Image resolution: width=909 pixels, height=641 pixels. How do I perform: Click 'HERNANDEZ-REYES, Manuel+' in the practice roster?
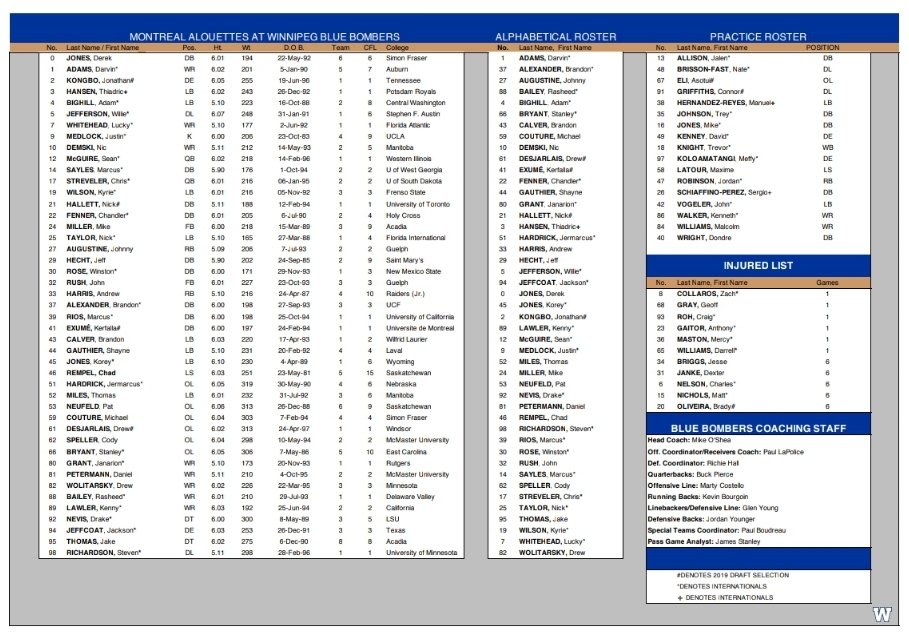coord(726,103)
